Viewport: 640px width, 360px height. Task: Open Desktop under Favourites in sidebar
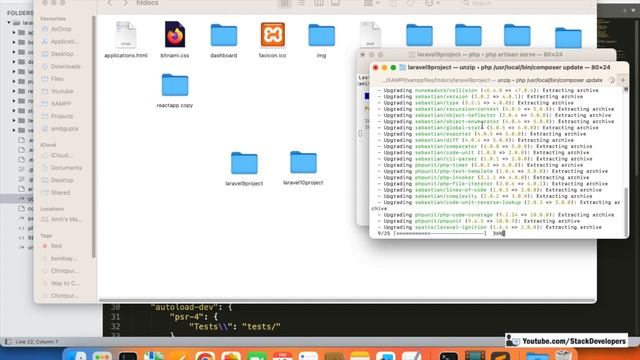[61, 54]
